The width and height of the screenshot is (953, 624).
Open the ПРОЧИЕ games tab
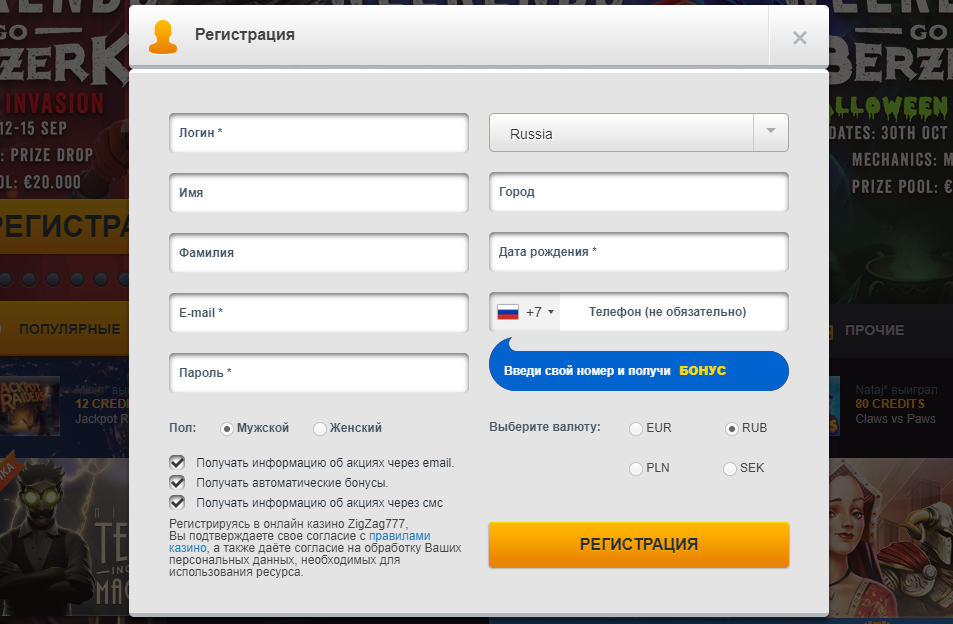(873, 330)
